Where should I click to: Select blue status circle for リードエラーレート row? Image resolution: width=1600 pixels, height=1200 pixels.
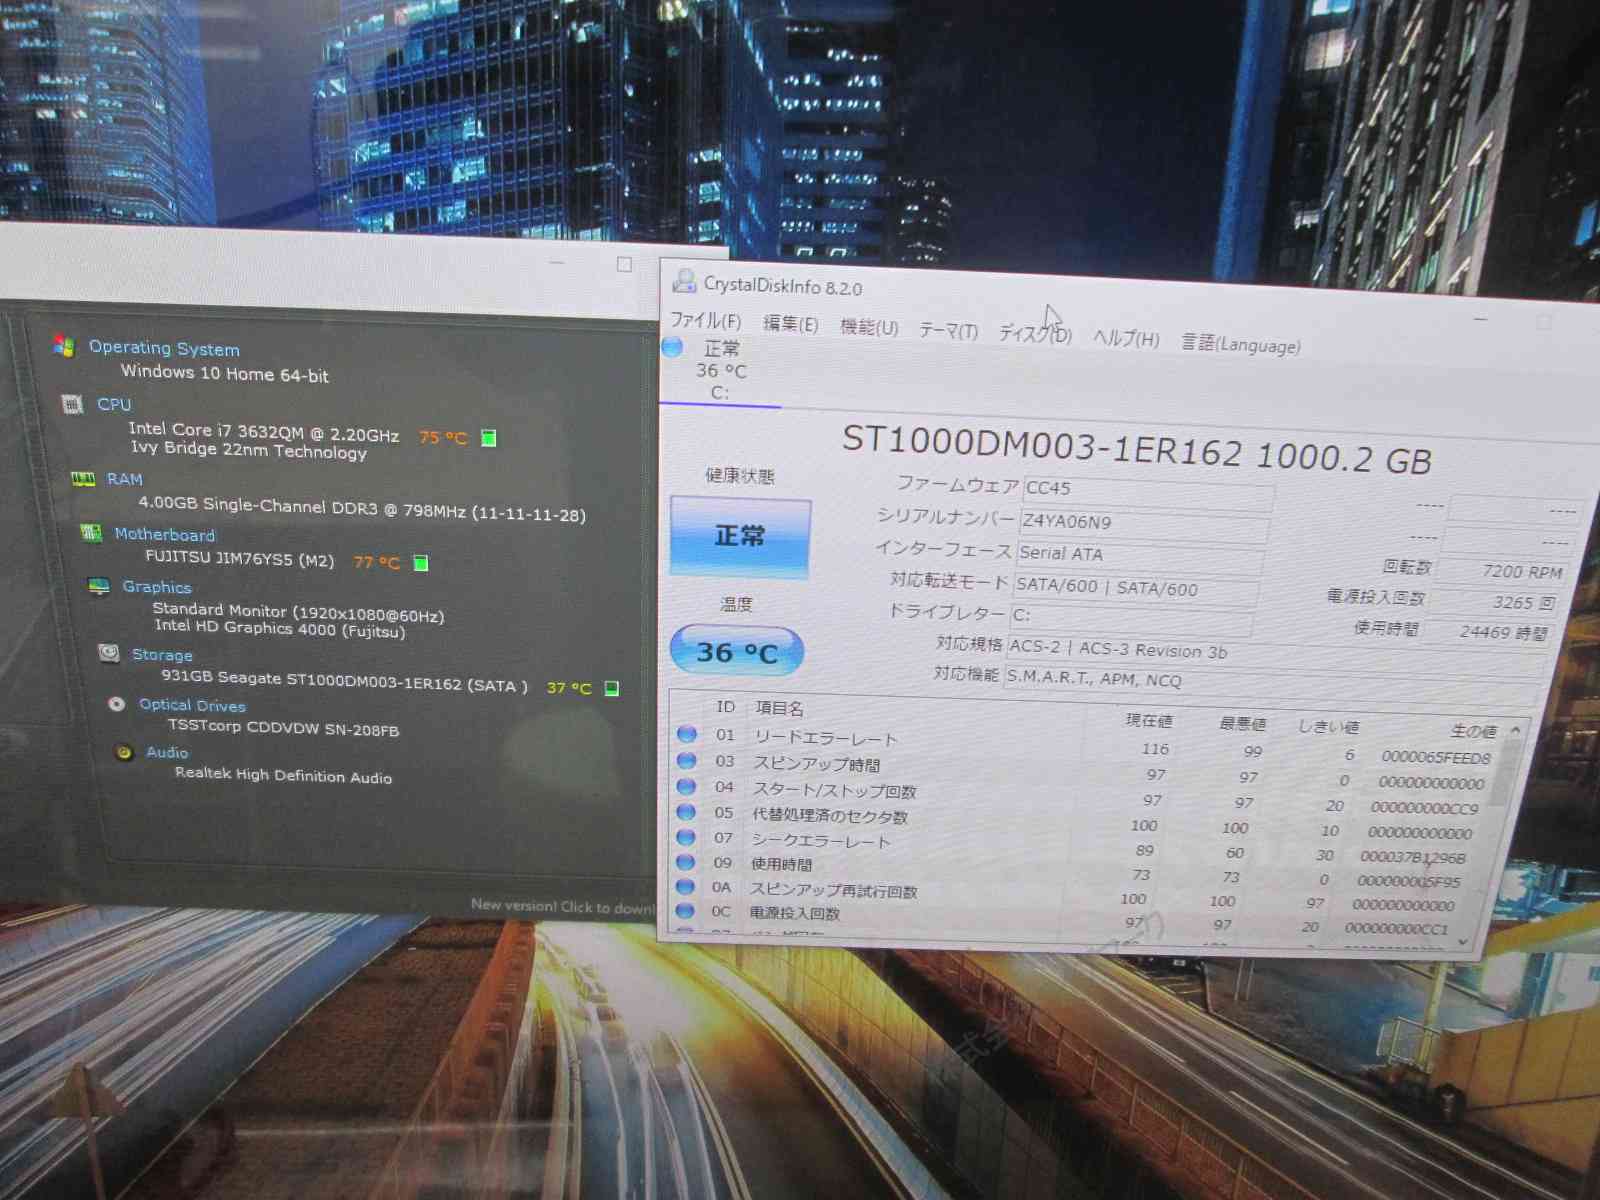pos(687,734)
